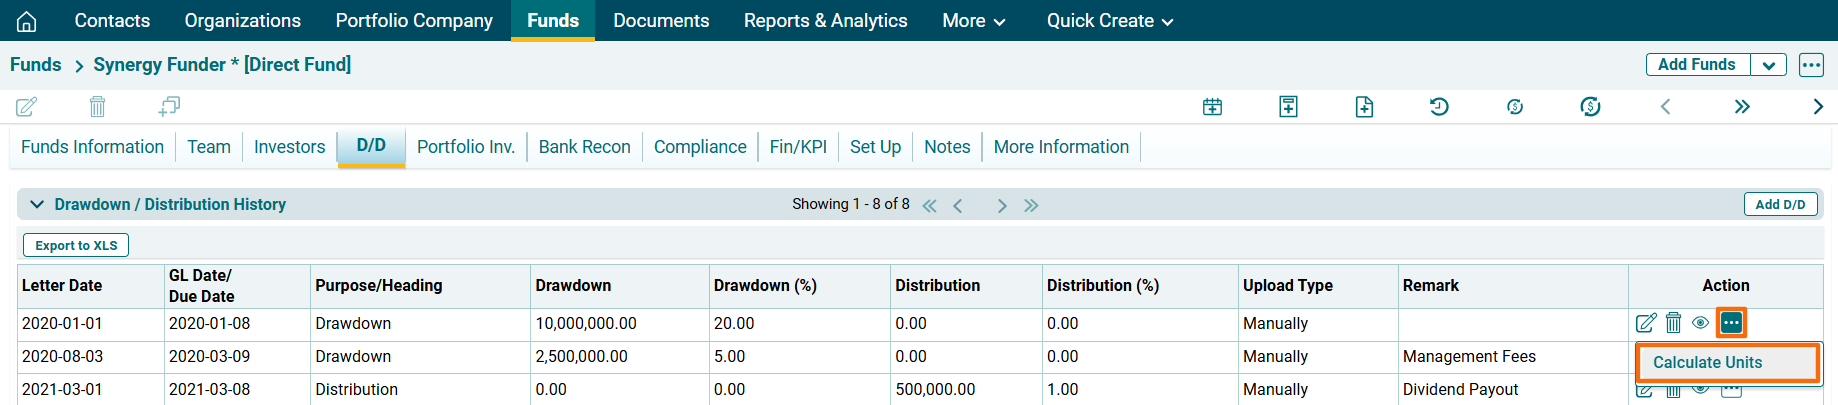View the 2020-01-01 drawdown with eye icon
This screenshot has width=1838, height=405.
pos(1700,323)
